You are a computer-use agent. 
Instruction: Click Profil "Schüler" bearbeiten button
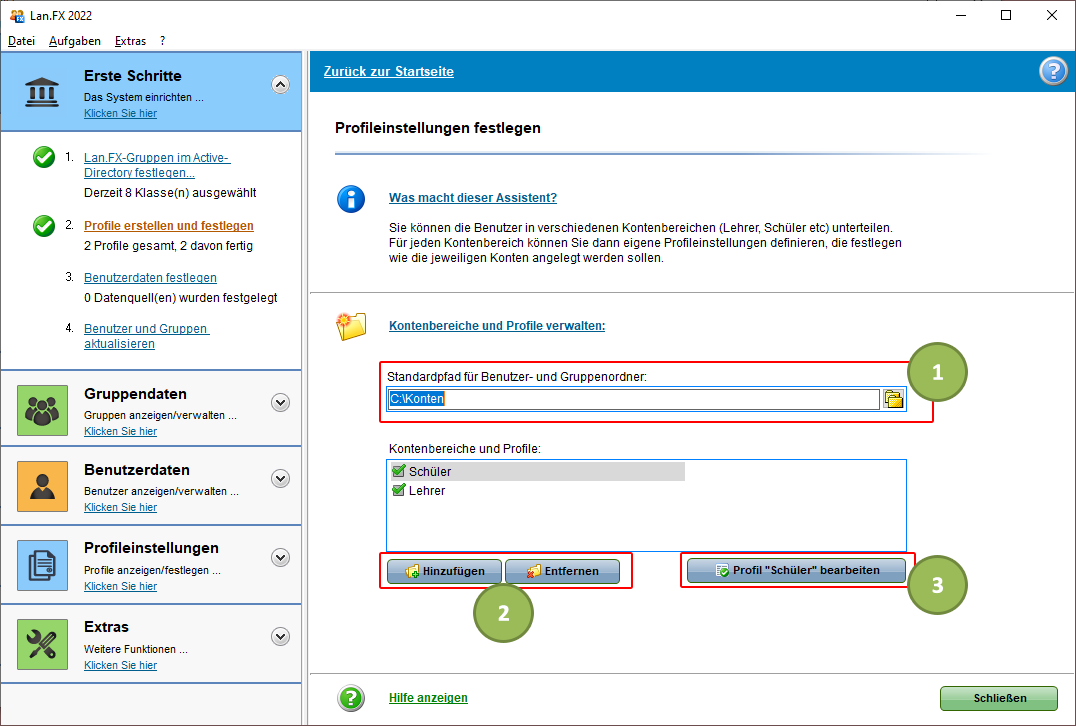pos(795,571)
